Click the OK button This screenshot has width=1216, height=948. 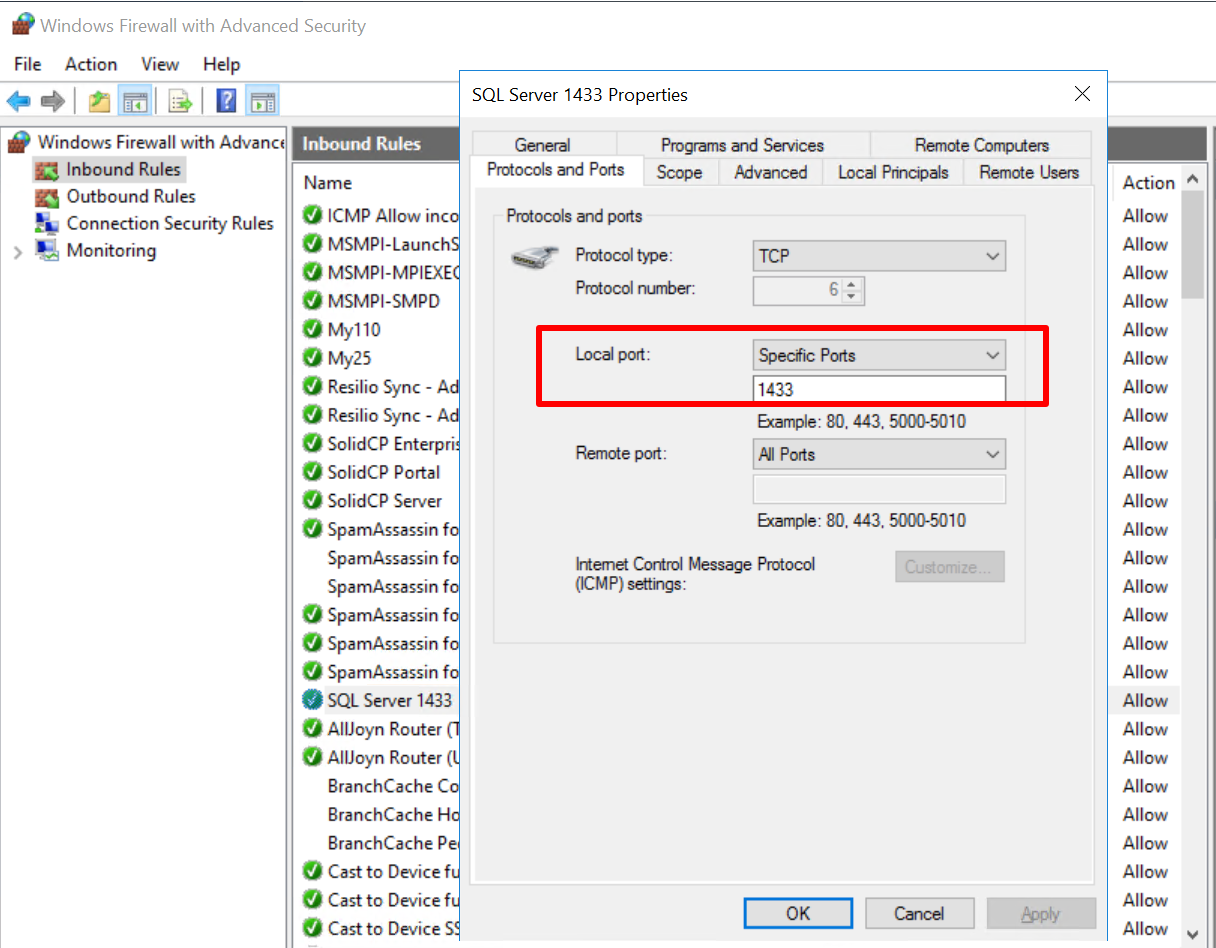[797, 913]
